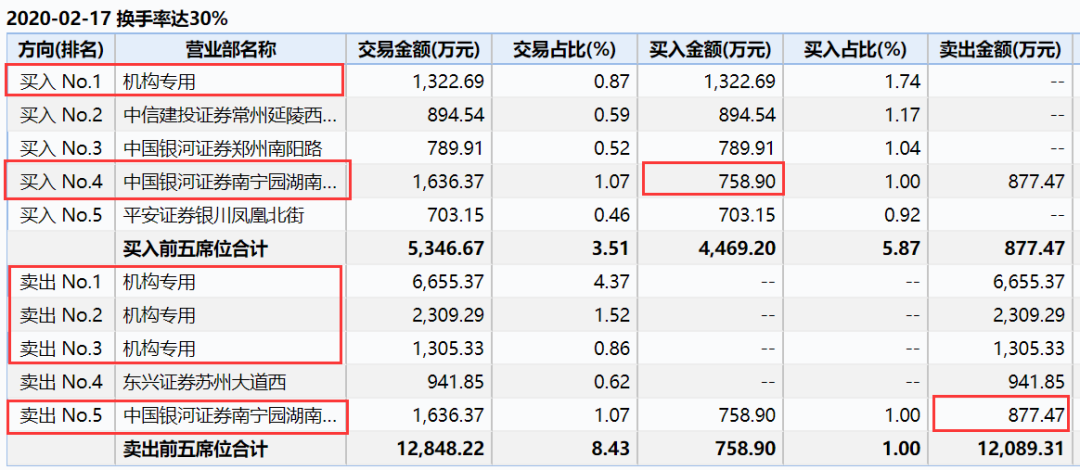Select 卖出 No.1 trade amount 6,655.37
Image resolution: width=1080 pixels, height=470 pixels.
coord(448,283)
